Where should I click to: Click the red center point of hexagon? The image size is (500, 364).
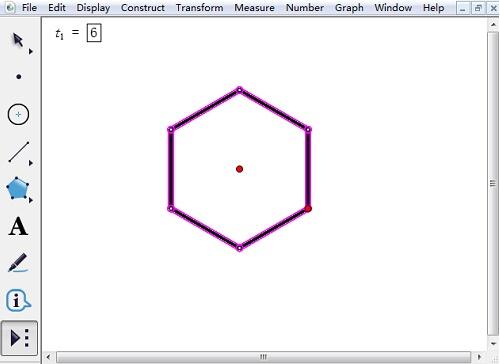coord(239,169)
